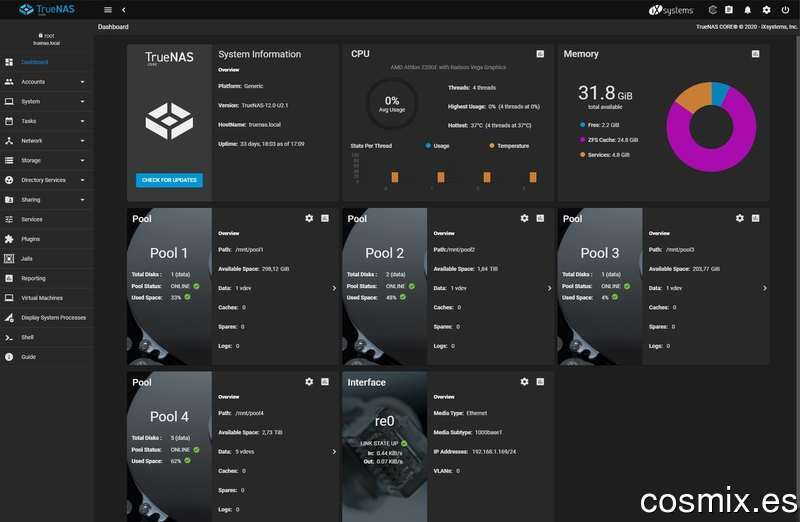Expand the Sharing sidebar menu
The height and width of the screenshot is (522, 800).
click(47, 200)
